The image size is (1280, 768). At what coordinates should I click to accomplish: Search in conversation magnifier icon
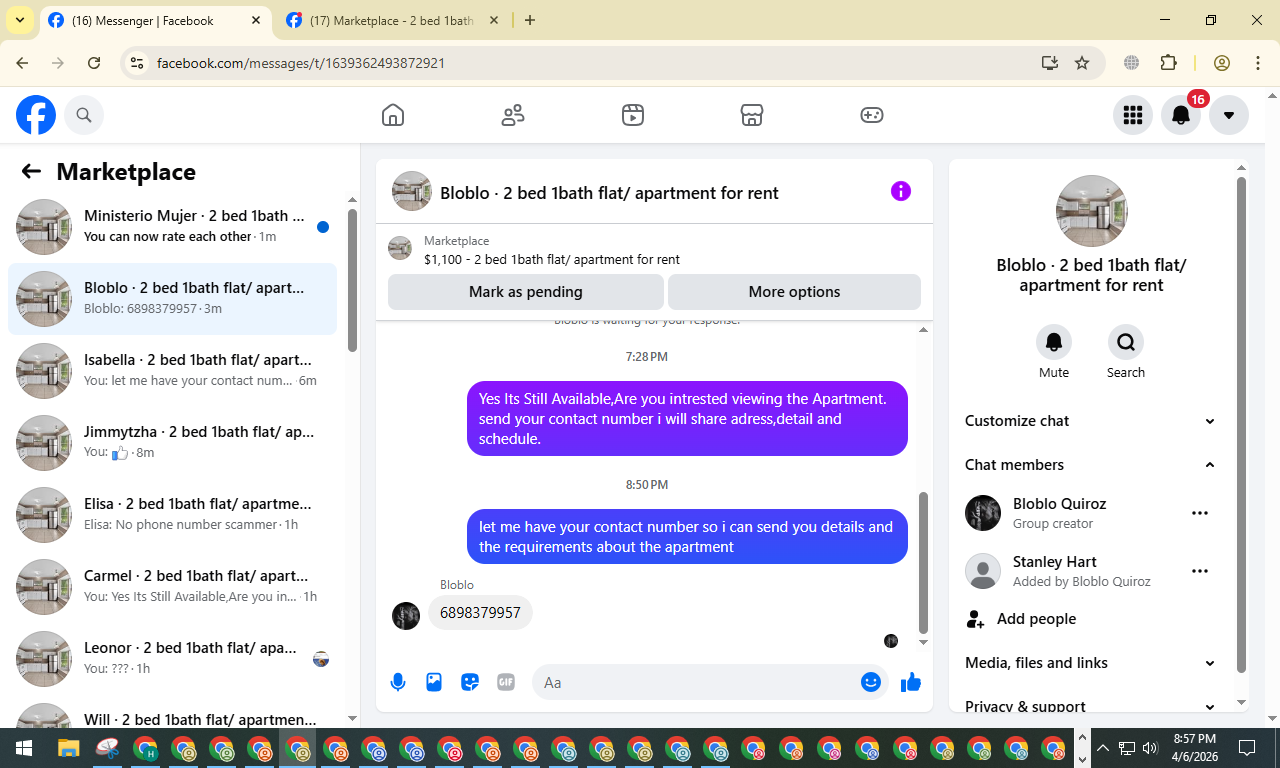point(1126,342)
